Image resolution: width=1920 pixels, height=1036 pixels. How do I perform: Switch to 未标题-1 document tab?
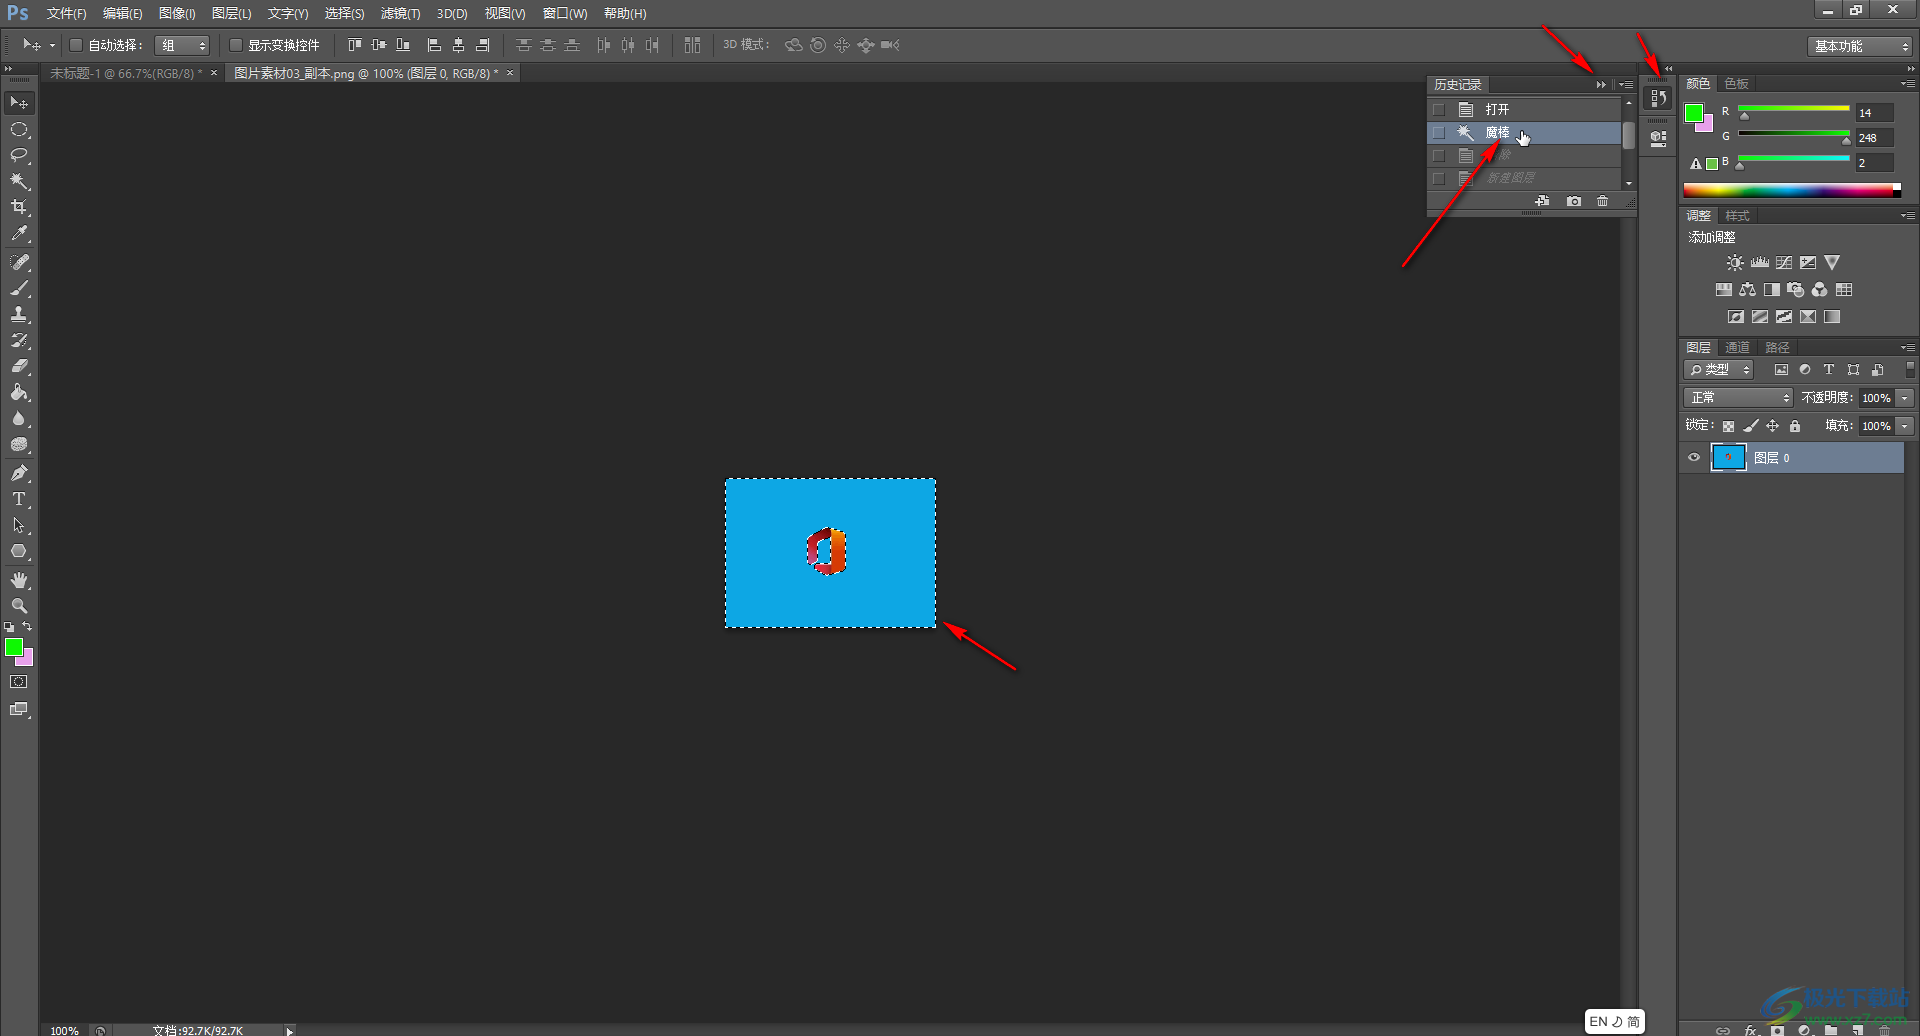click(126, 73)
